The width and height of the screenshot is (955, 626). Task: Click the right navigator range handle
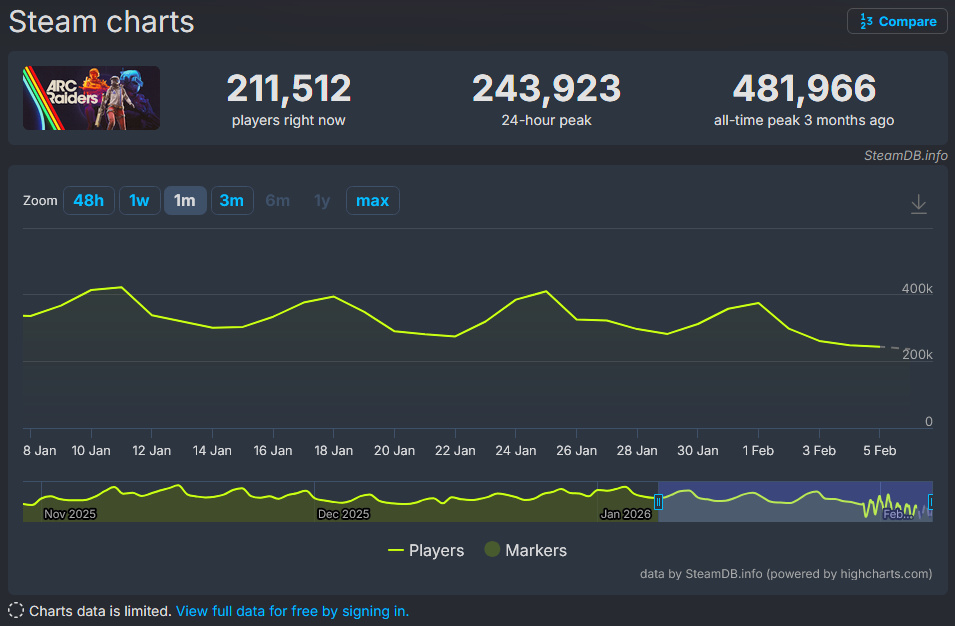click(x=930, y=502)
